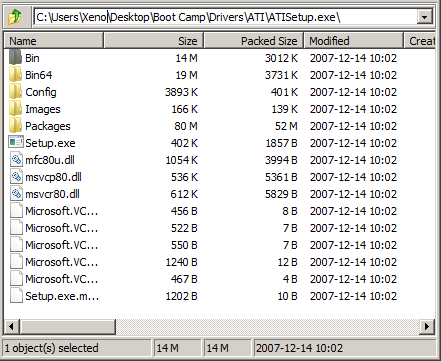441x361 pixels.
Task: Click the scroll left arrow of horizontal scrollbar
Action: click(12, 326)
